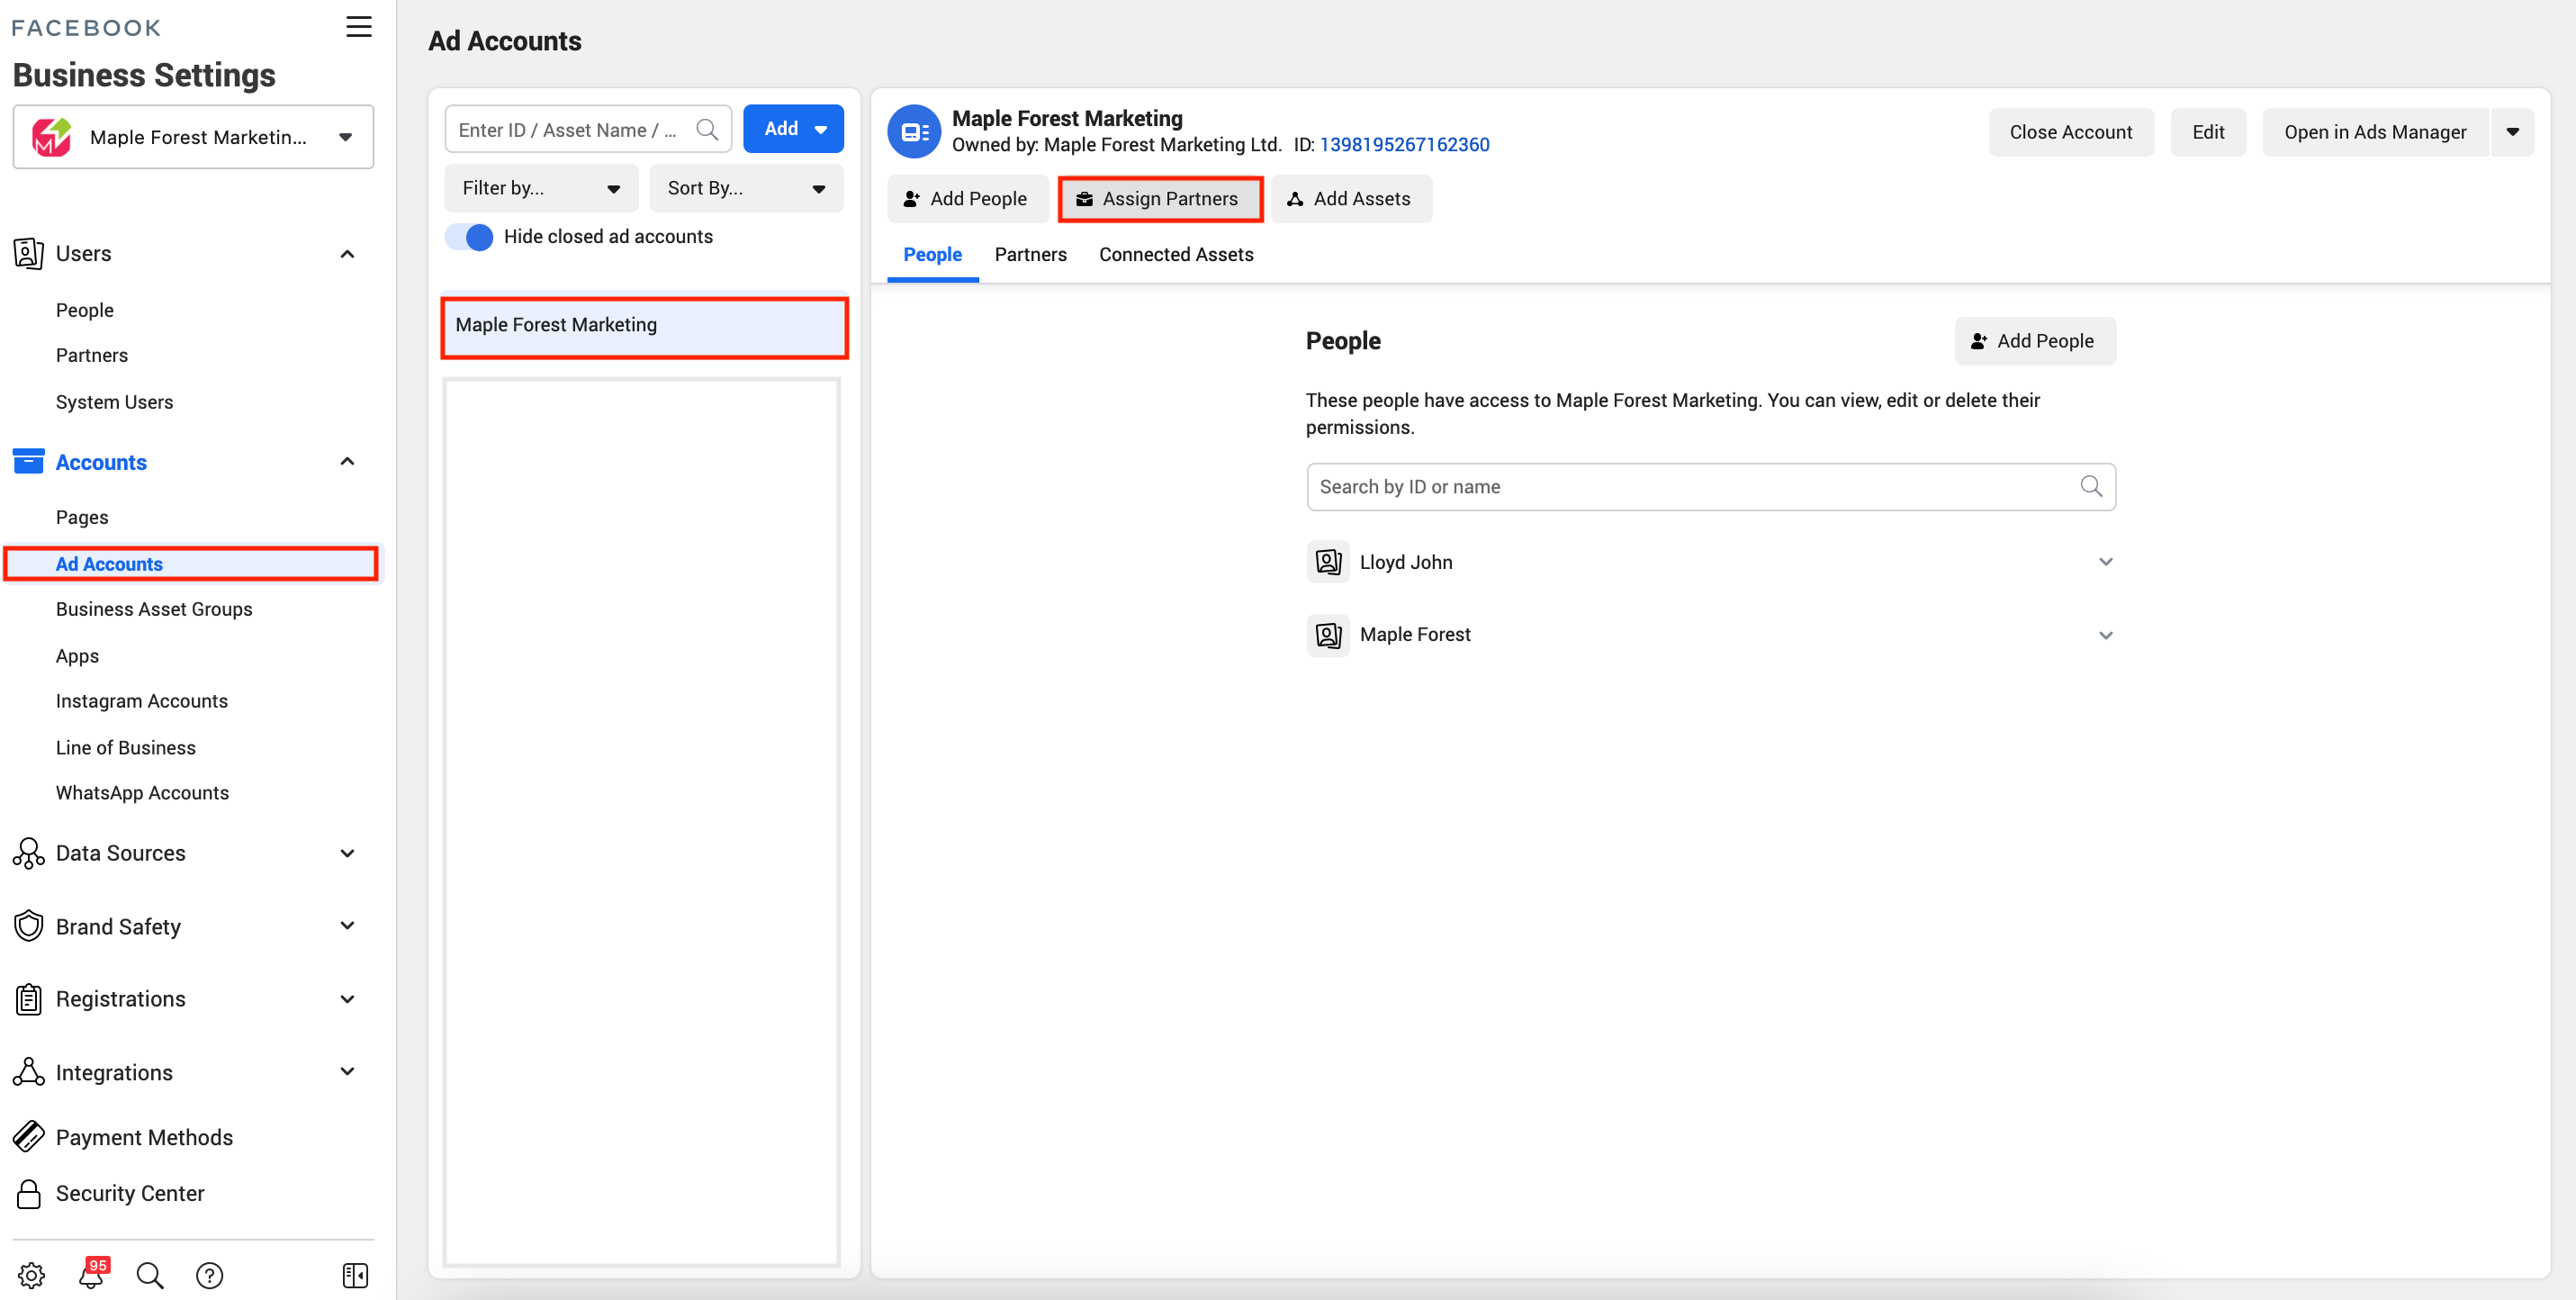
Task: Expand the Registrations section
Action: coord(347,999)
